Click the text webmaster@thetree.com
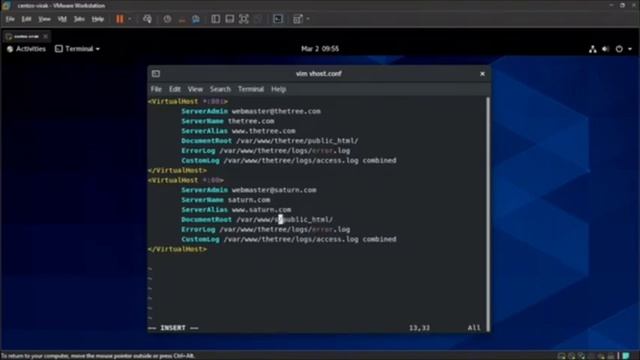This screenshot has height=360, width=640. pyautogui.click(x=276, y=111)
